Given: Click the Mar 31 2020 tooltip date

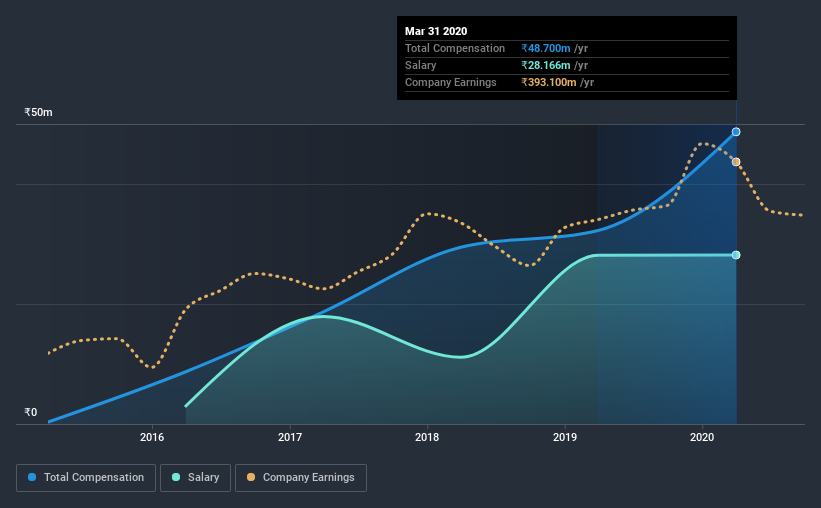Looking at the screenshot, I should 436,31.
